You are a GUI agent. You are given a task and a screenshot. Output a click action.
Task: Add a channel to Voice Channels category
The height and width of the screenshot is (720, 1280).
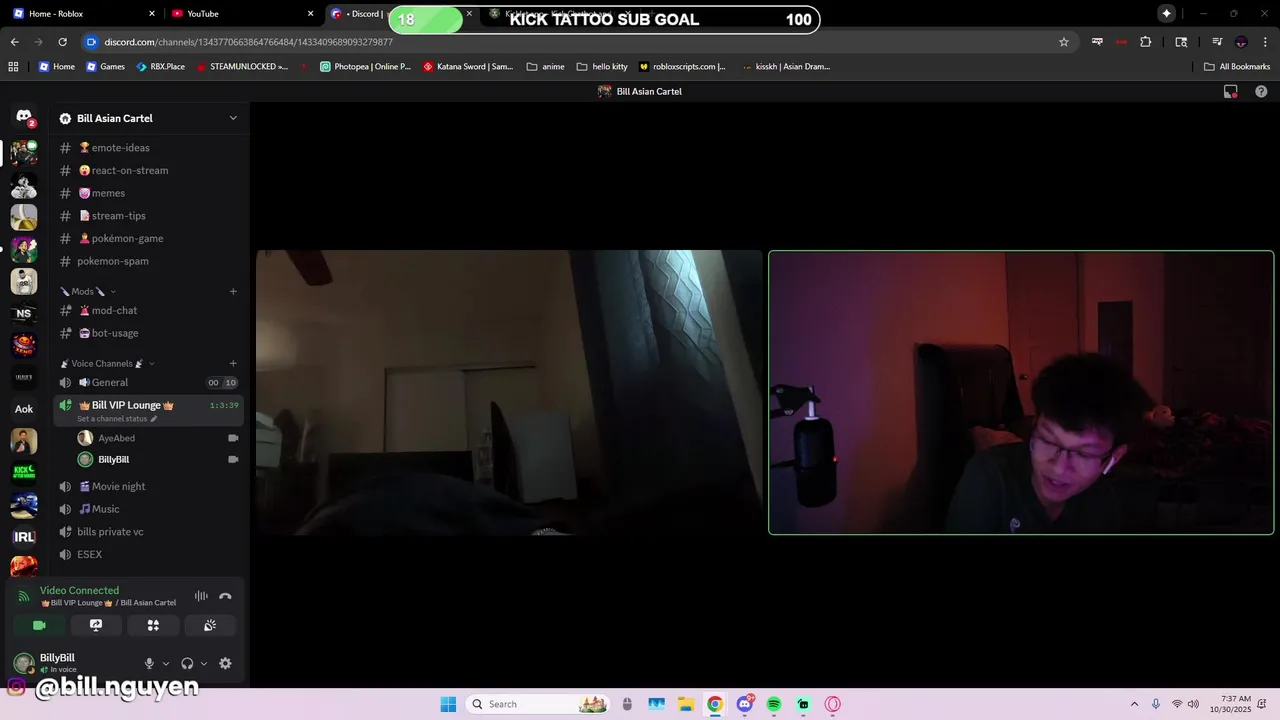[233, 363]
